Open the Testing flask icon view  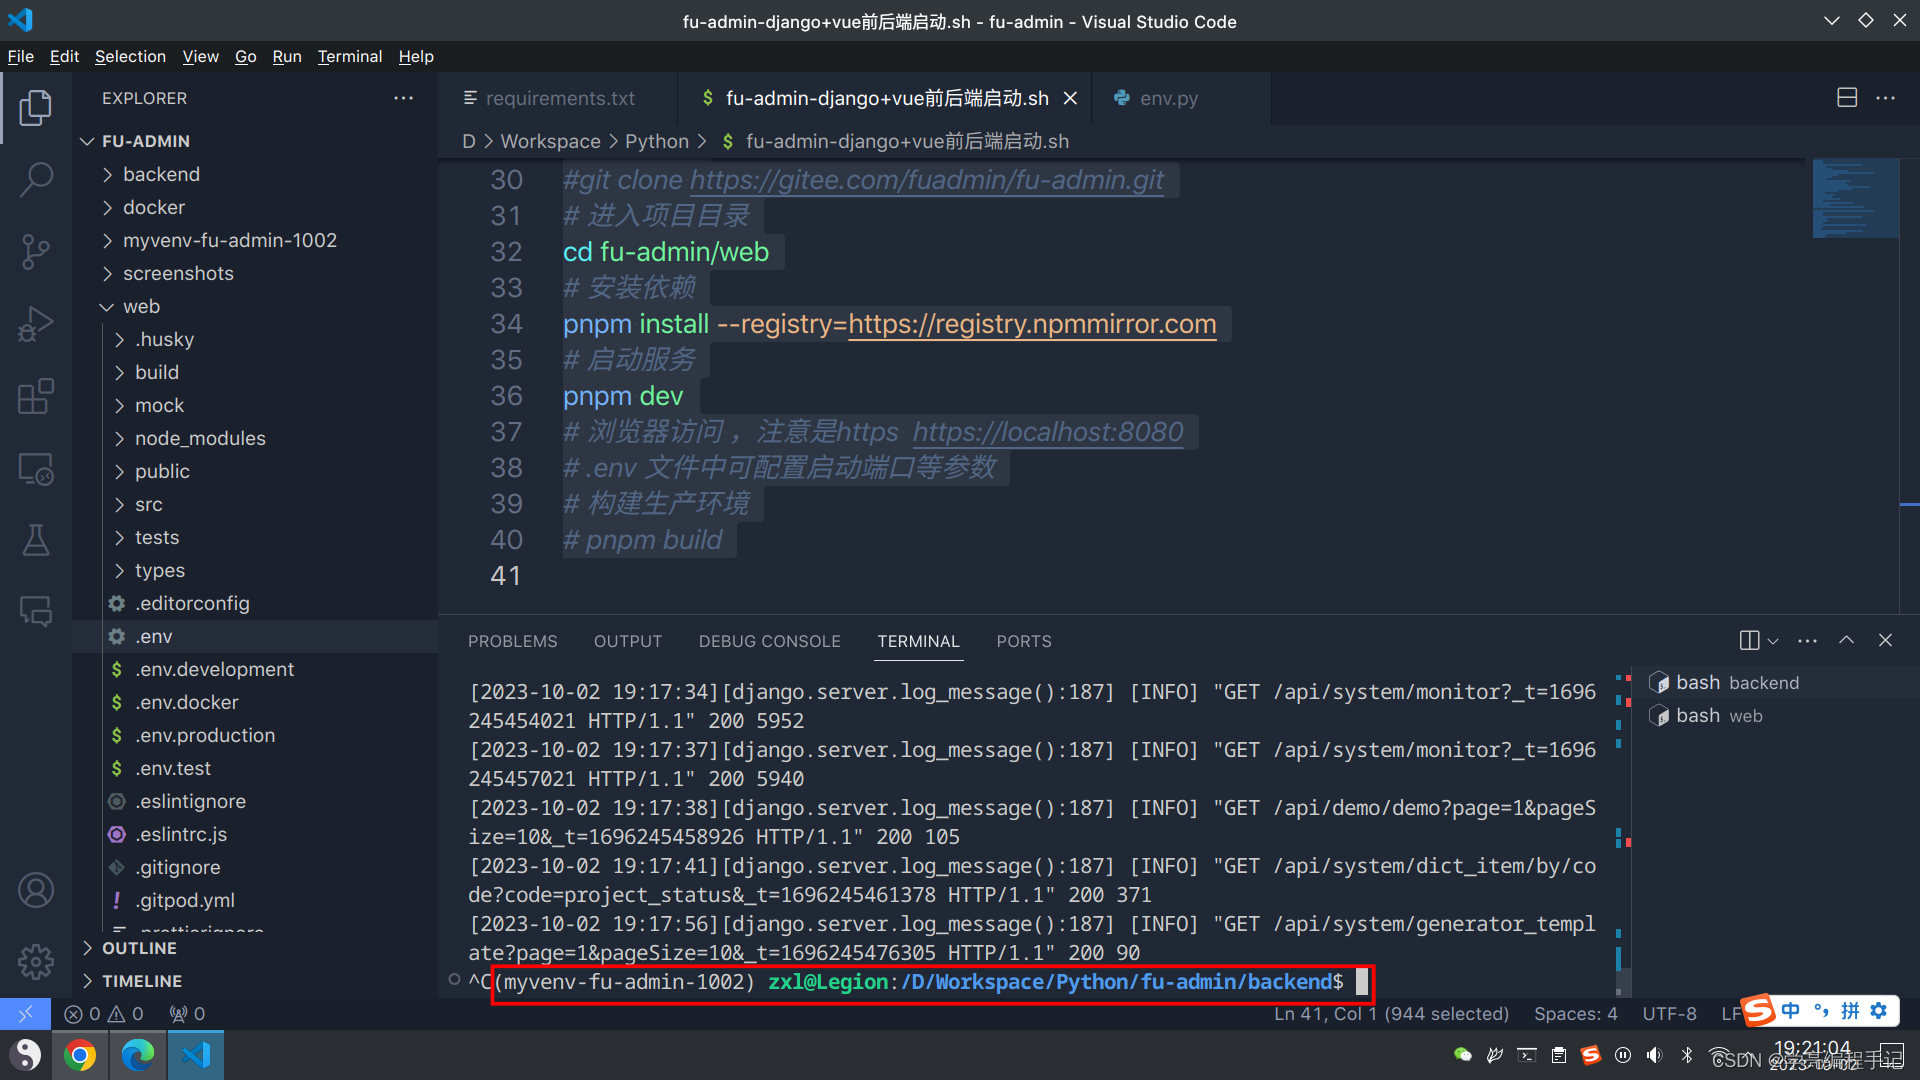pos(37,540)
